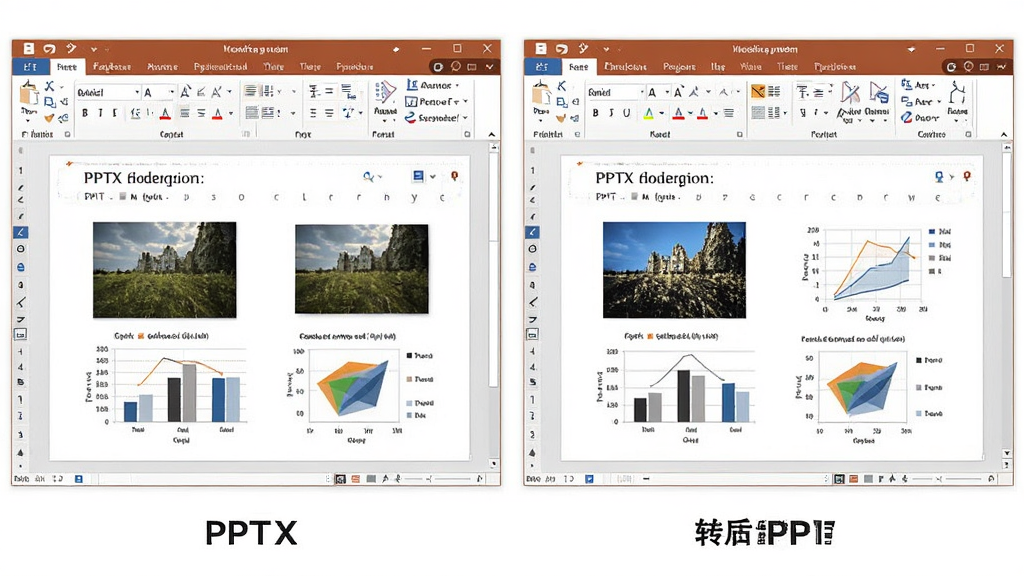Click the blue disk icon in the left window status bar
1024x576 pixels.
pos(78,479)
